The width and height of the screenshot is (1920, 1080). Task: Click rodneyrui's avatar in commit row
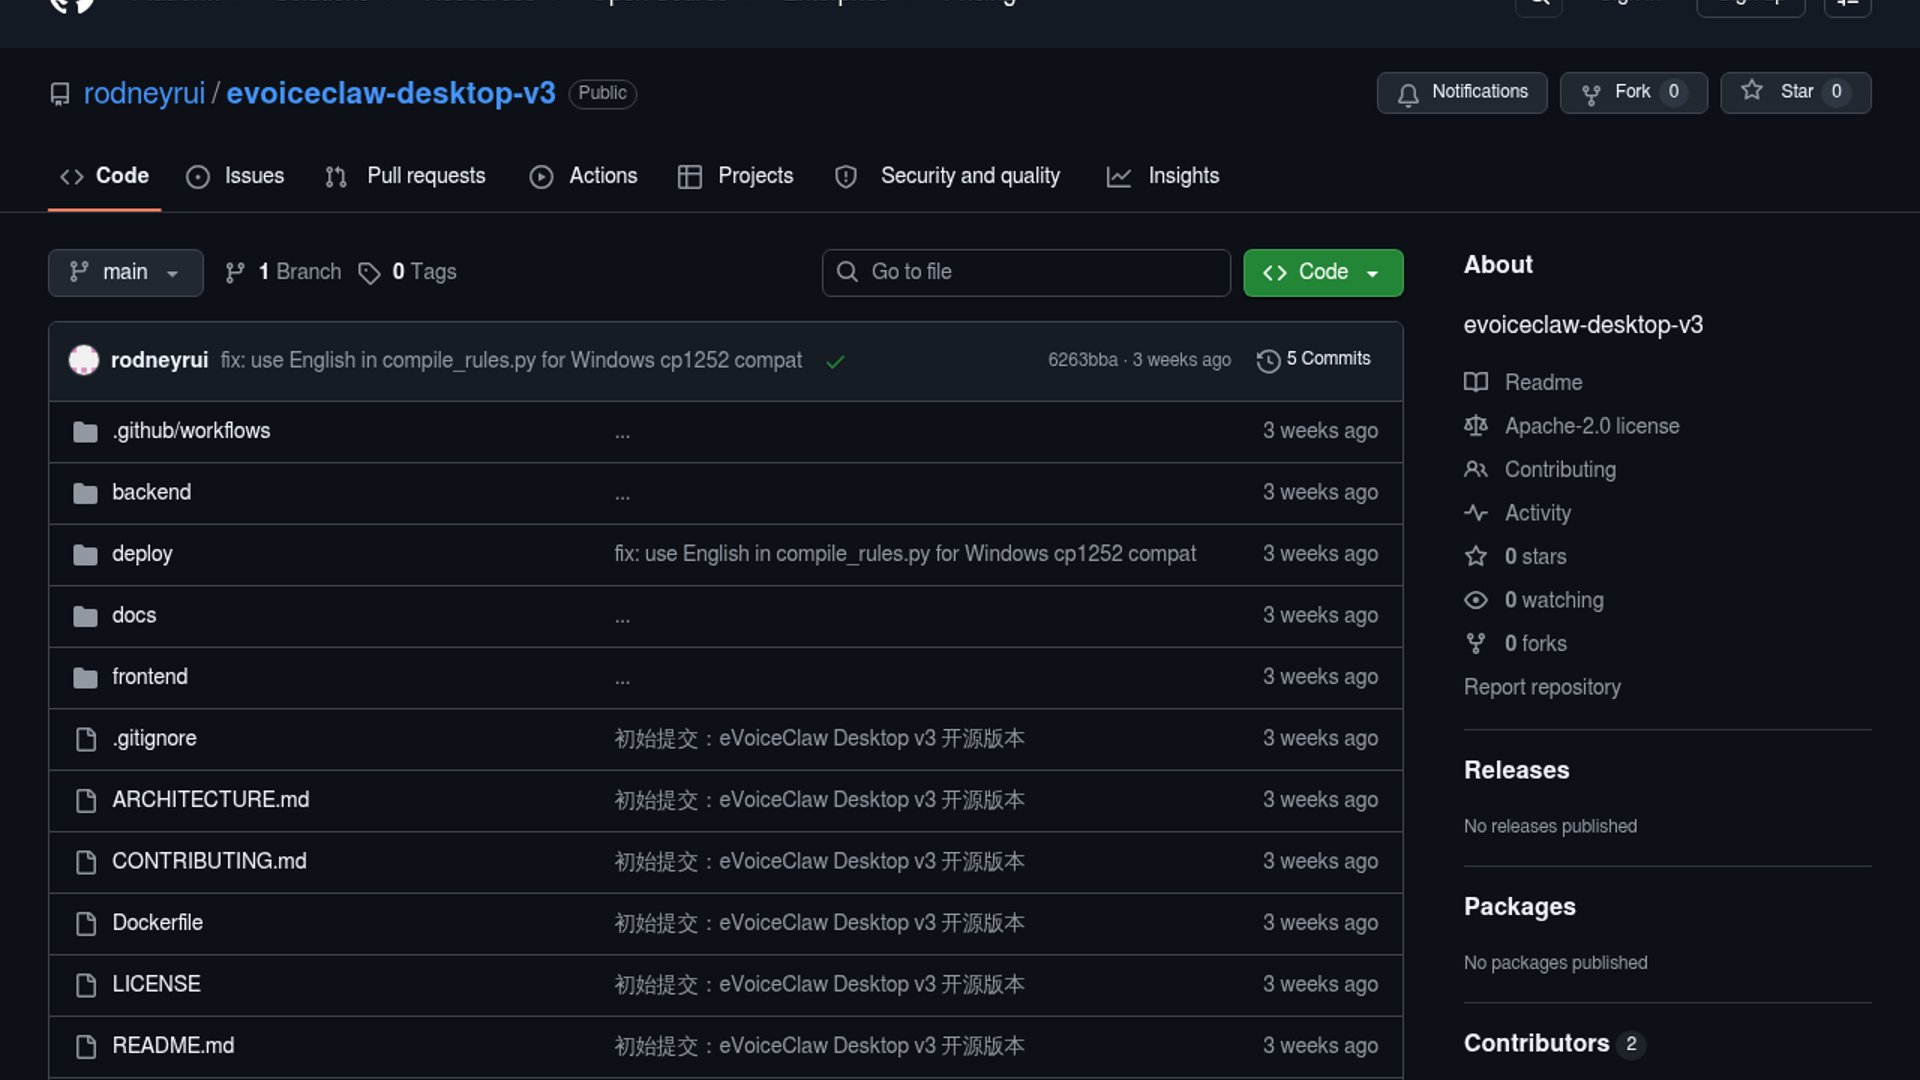point(84,360)
